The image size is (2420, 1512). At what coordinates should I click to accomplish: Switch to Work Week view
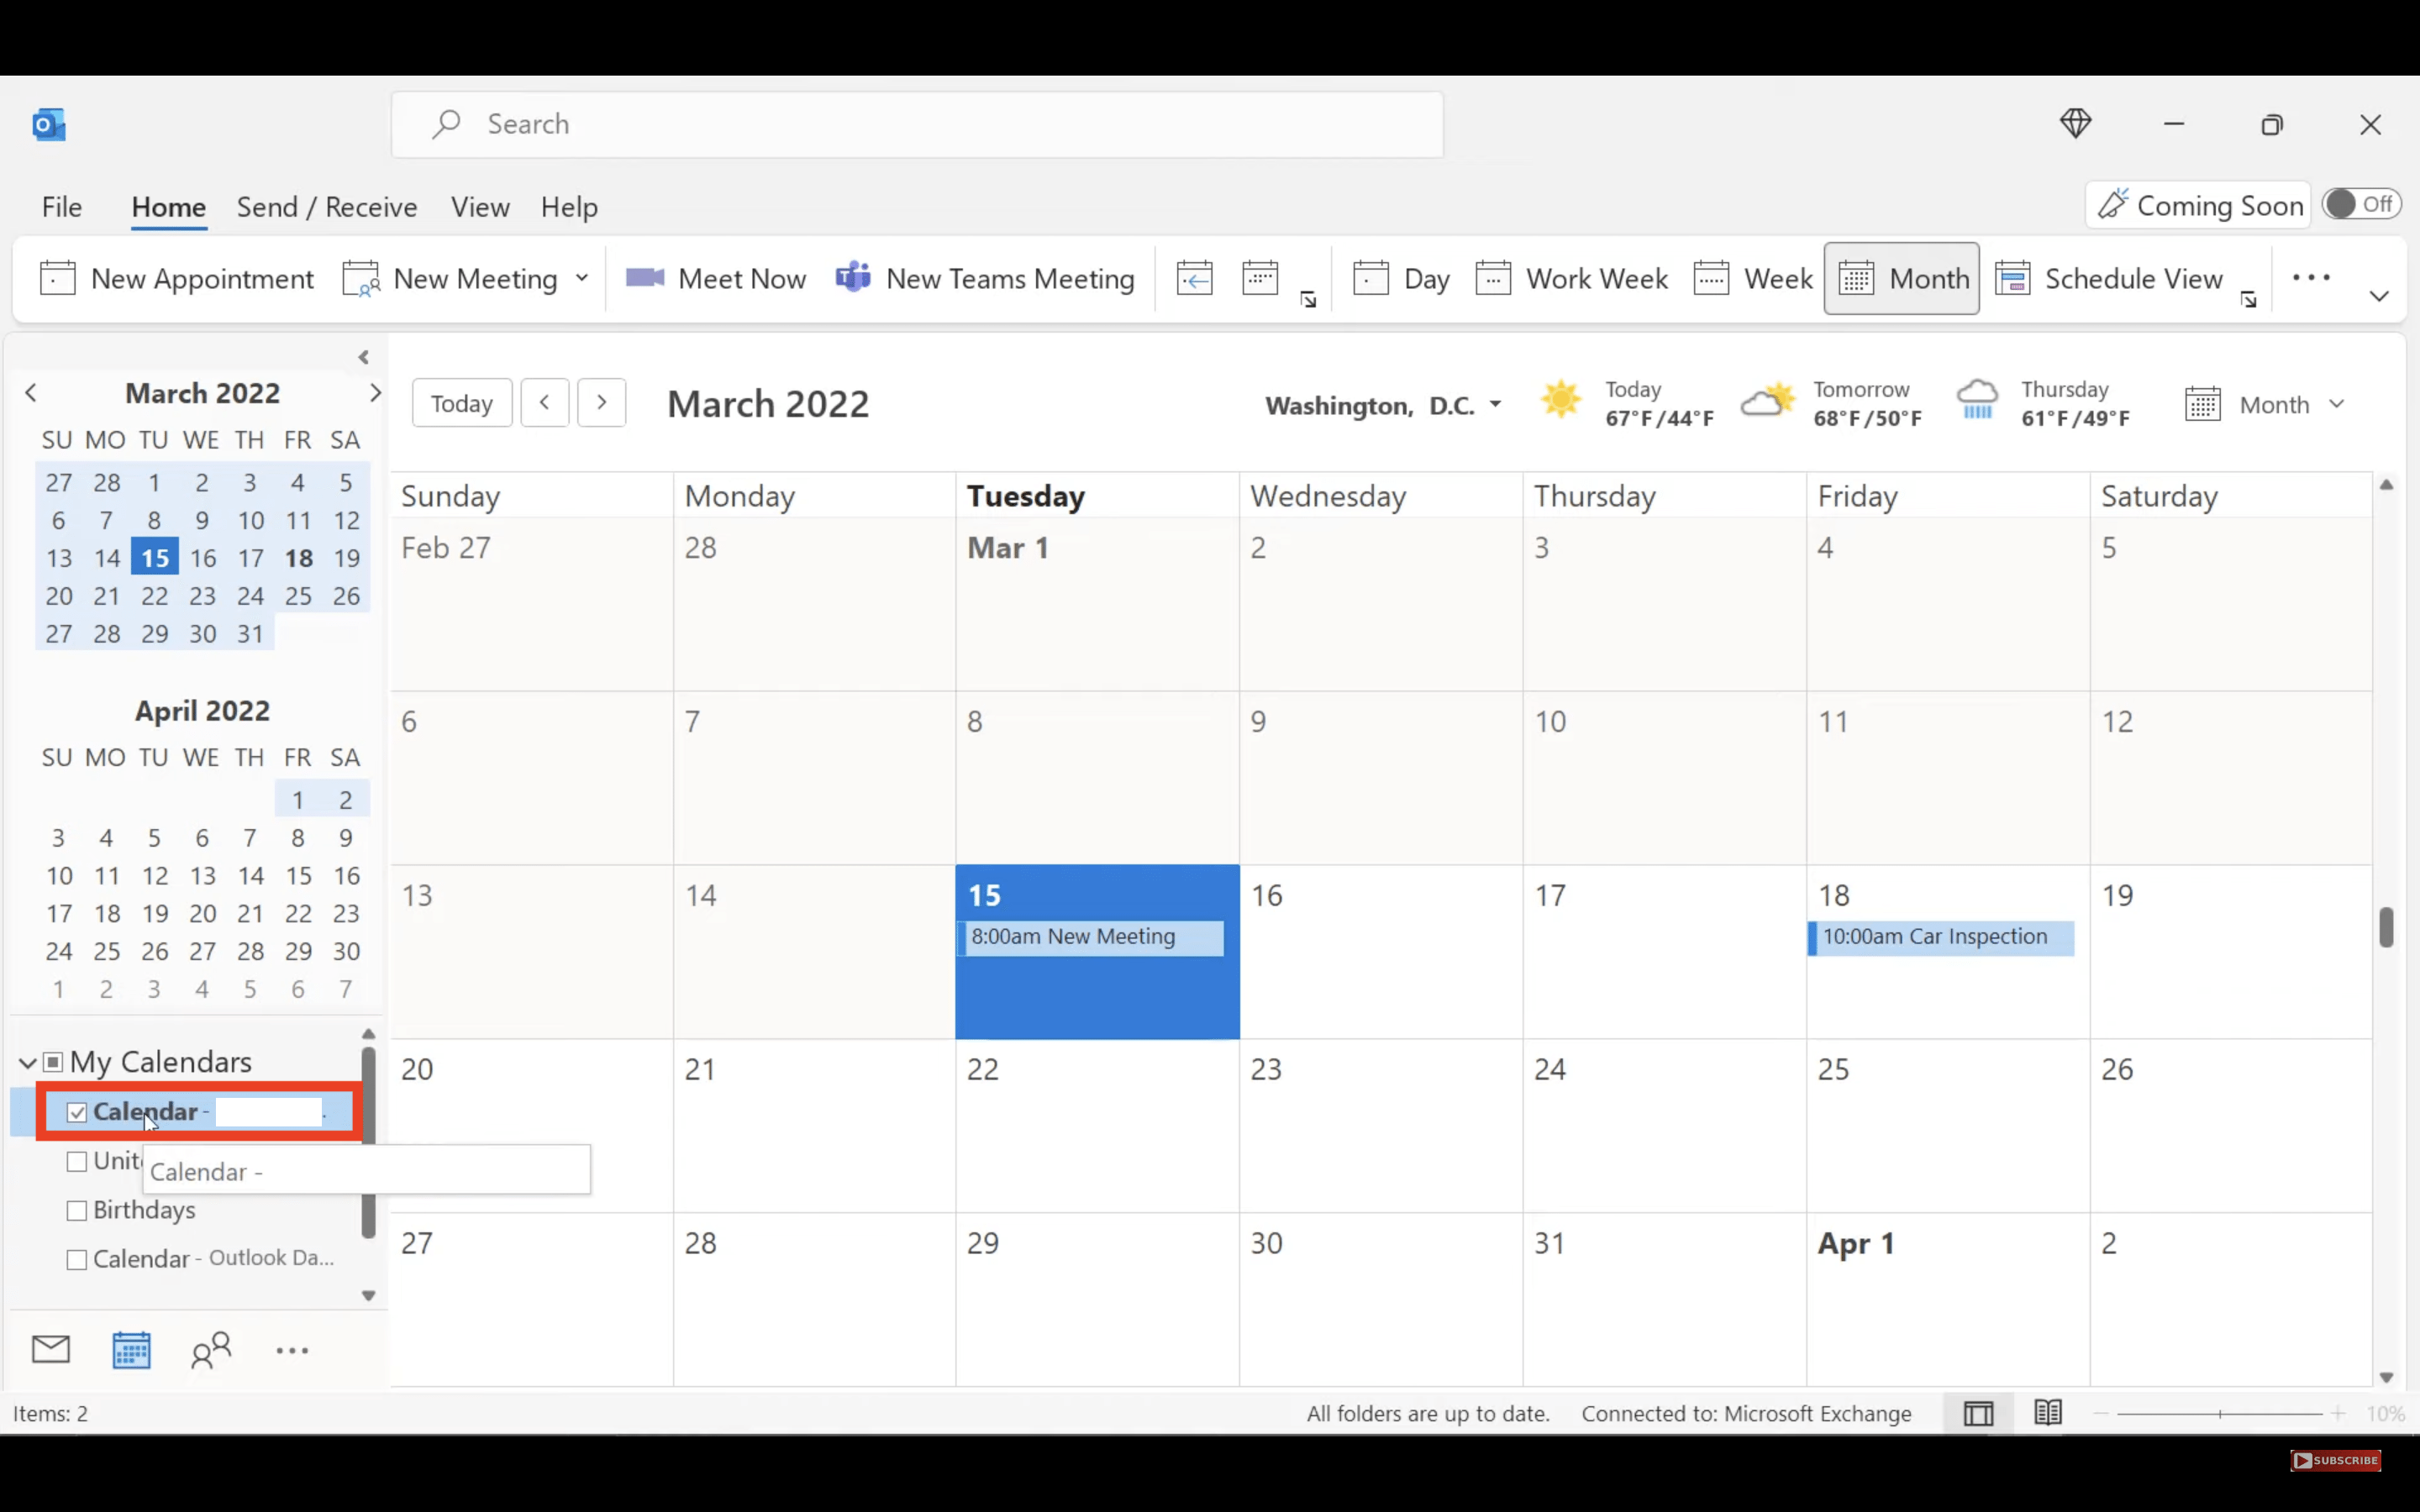(x=1571, y=279)
